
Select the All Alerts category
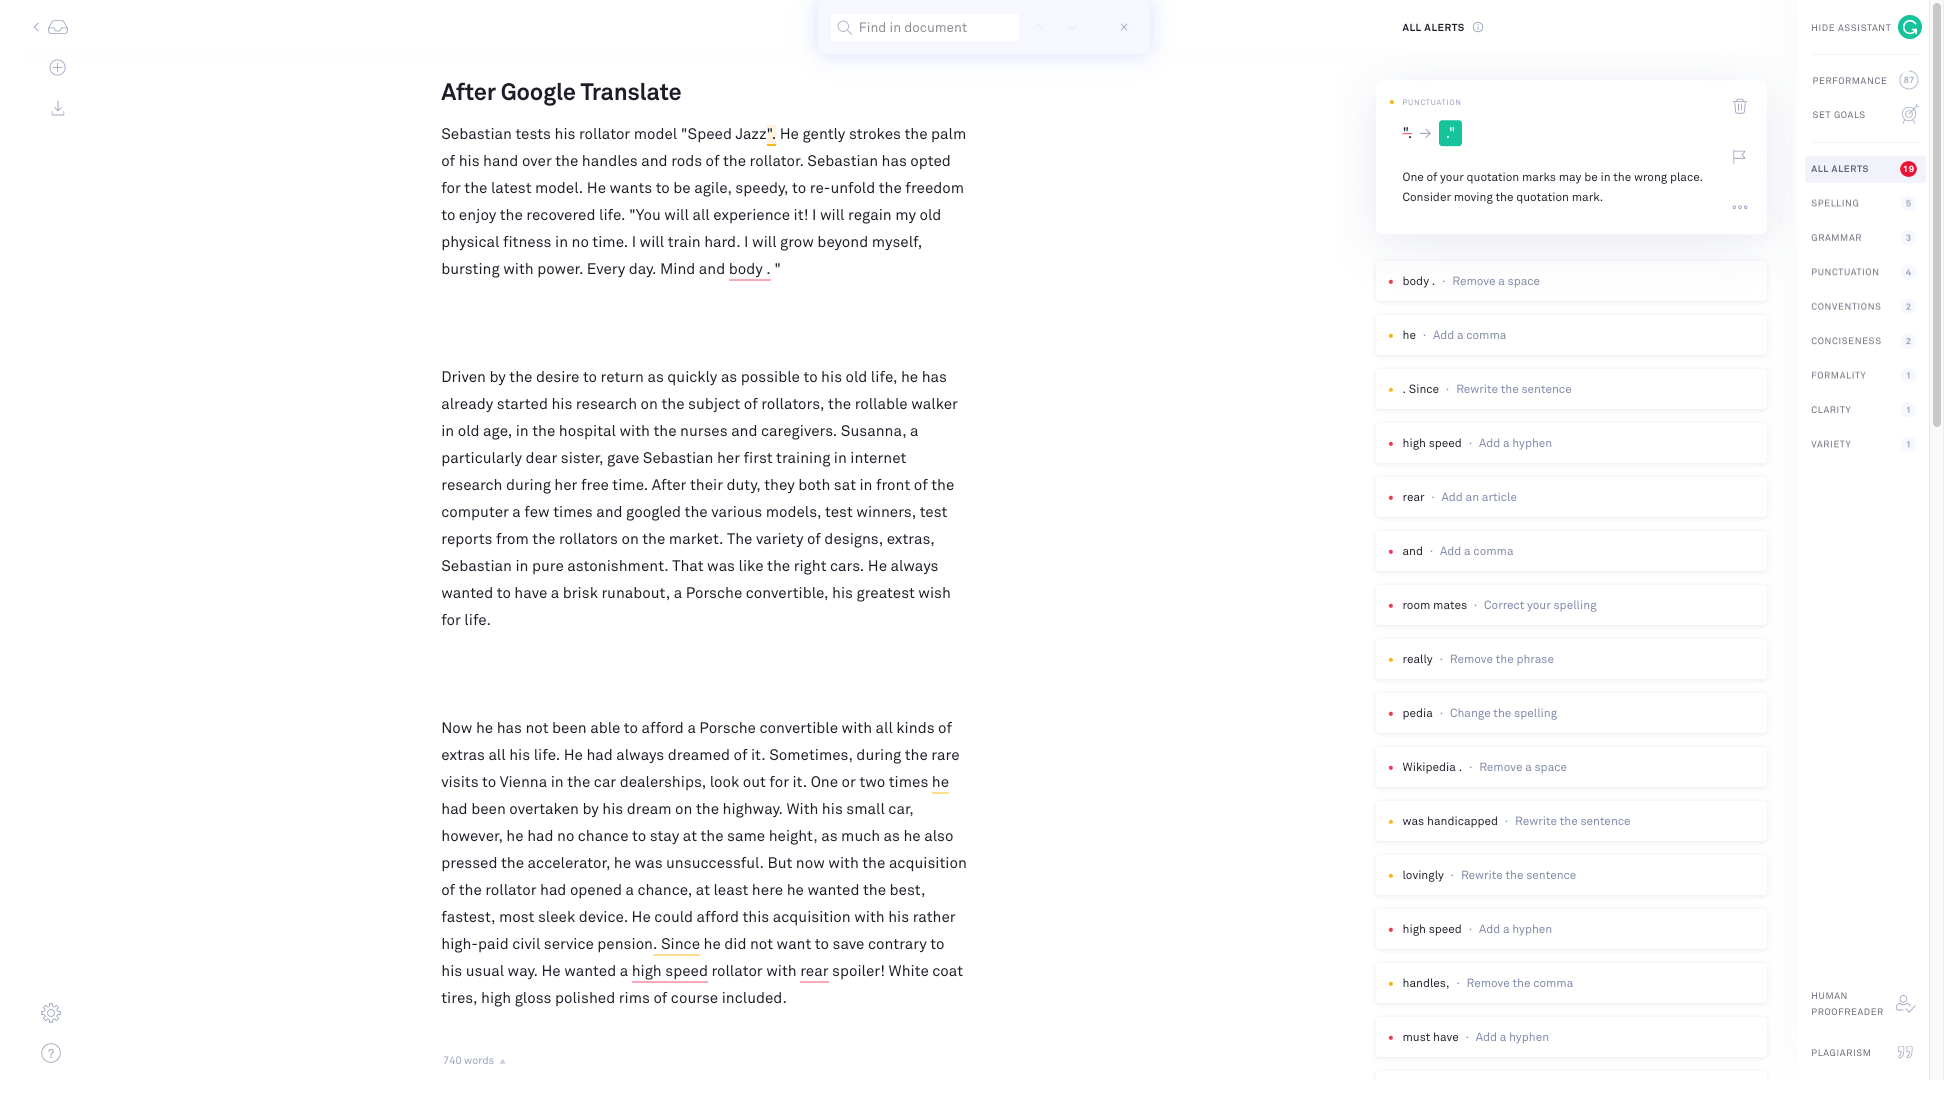[1864, 169]
